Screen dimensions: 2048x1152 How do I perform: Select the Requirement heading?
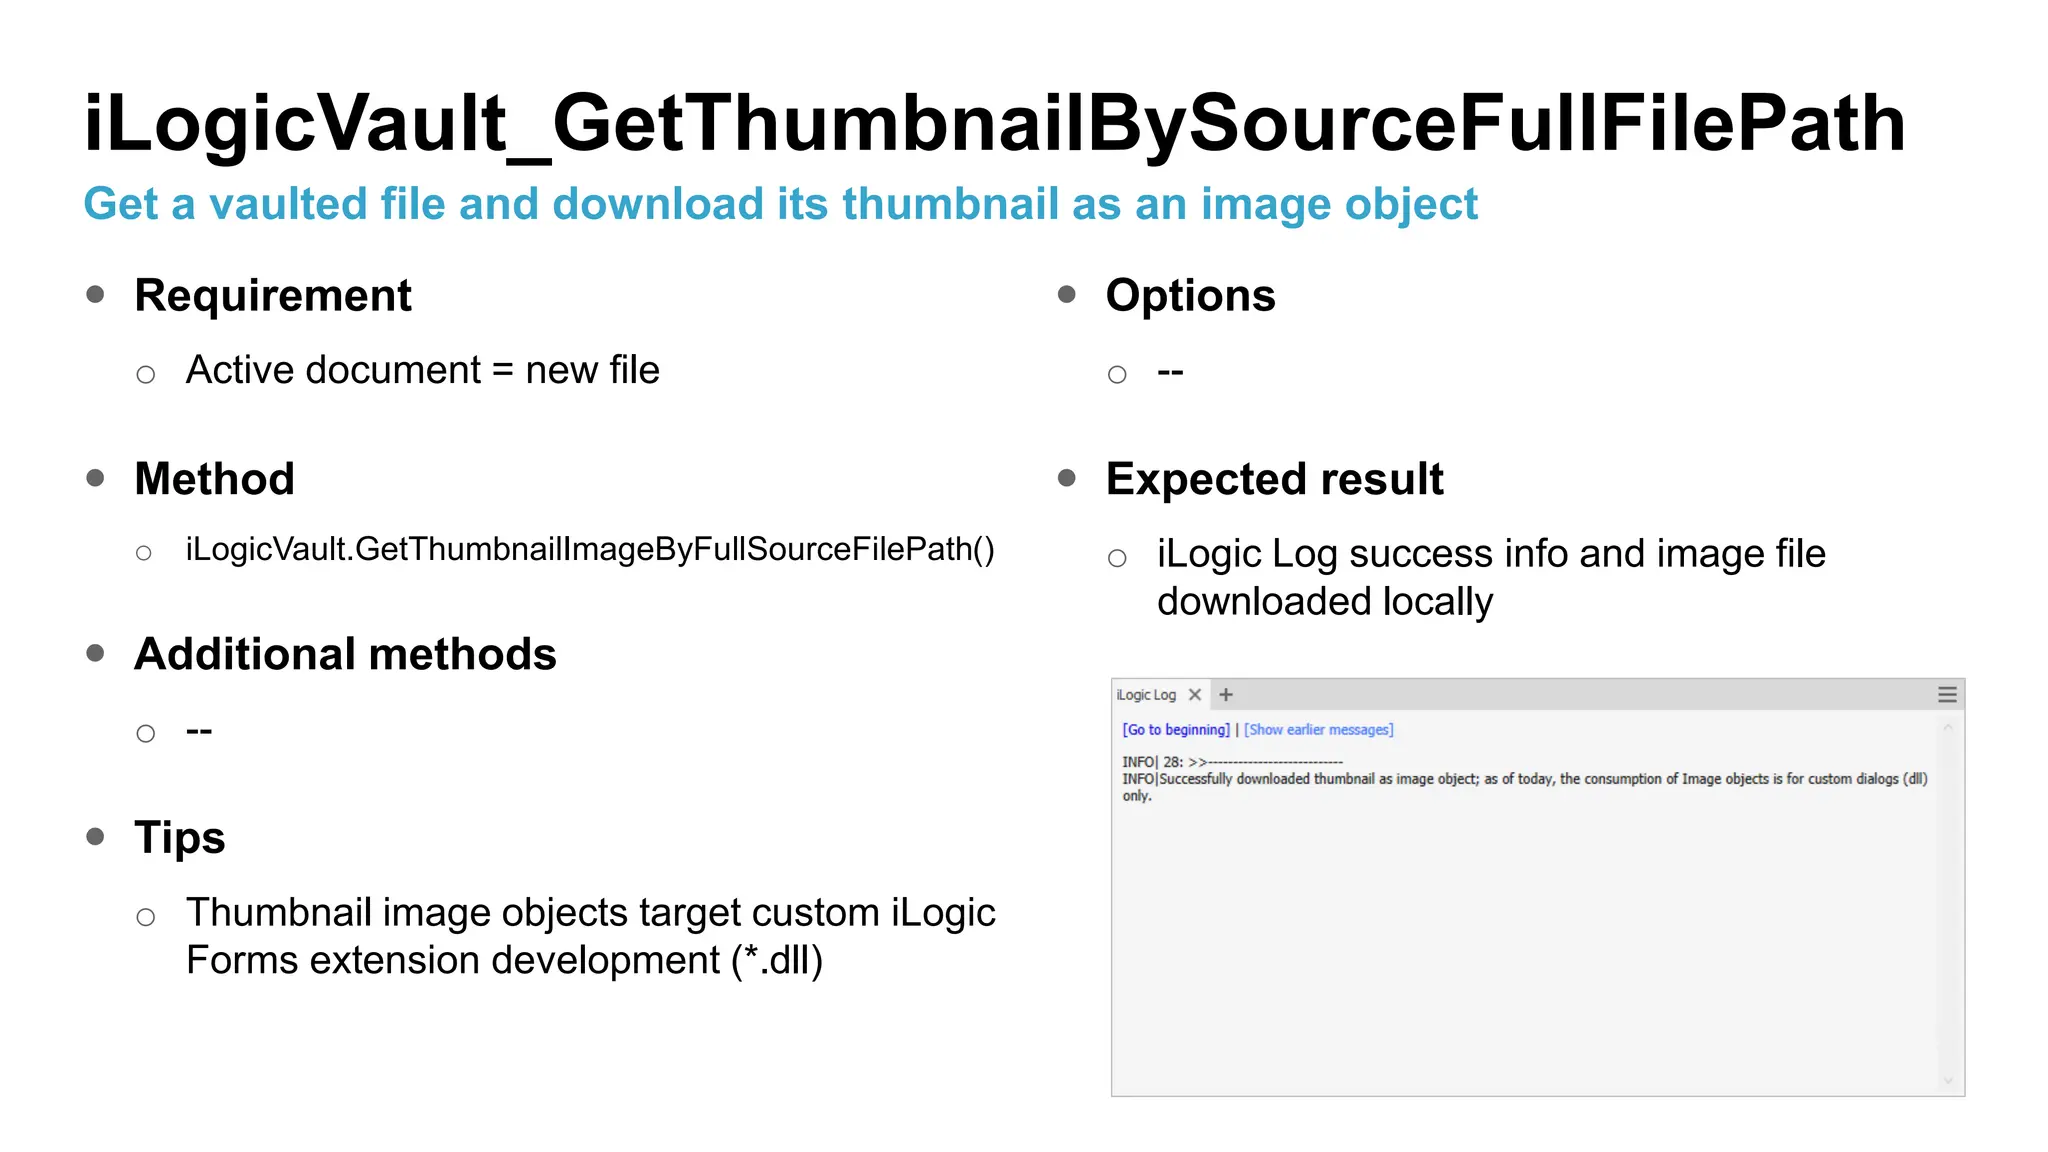click(x=272, y=295)
